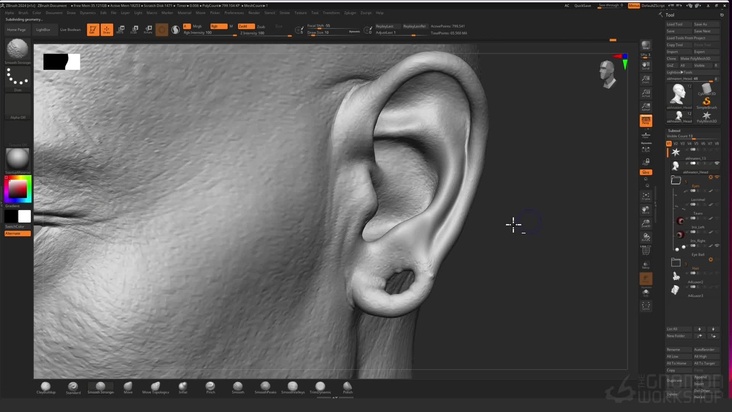
Task: Select the Cylinder3D tool thumbnail
Action: (x=707, y=89)
